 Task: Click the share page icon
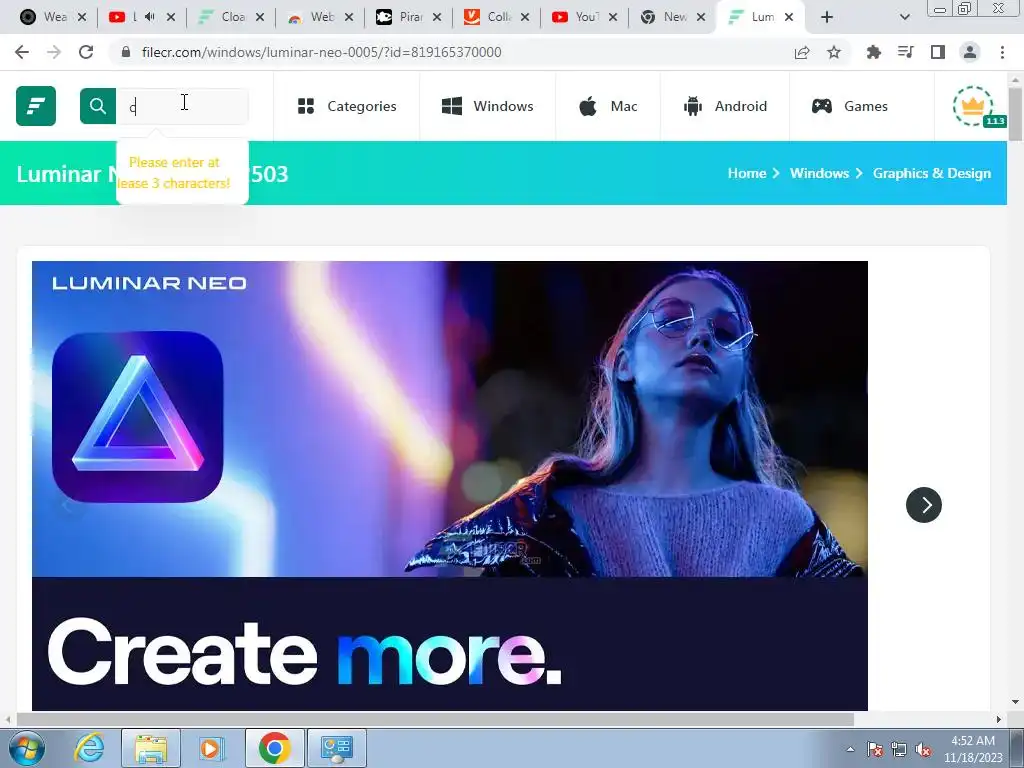[x=802, y=52]
